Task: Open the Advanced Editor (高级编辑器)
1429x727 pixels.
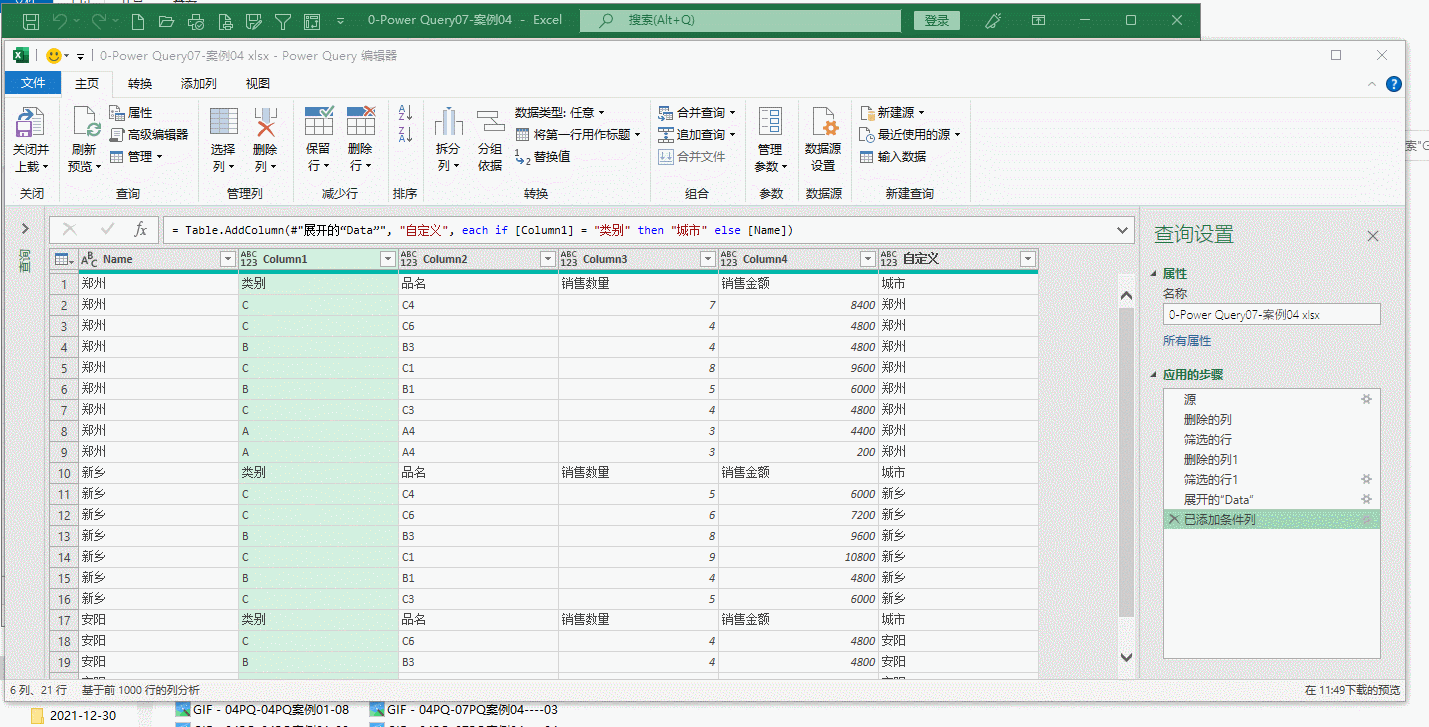Action: [148, 135]
